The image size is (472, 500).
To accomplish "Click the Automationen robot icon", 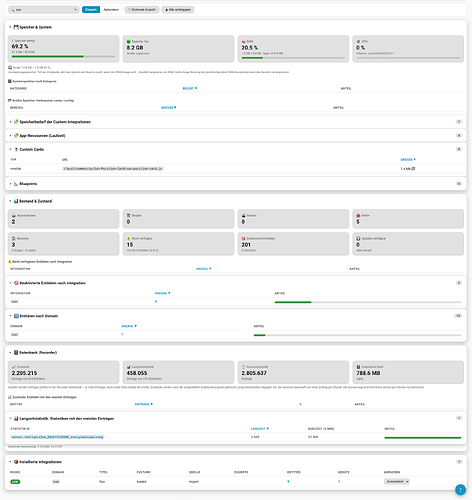I will tap(14, 215).
